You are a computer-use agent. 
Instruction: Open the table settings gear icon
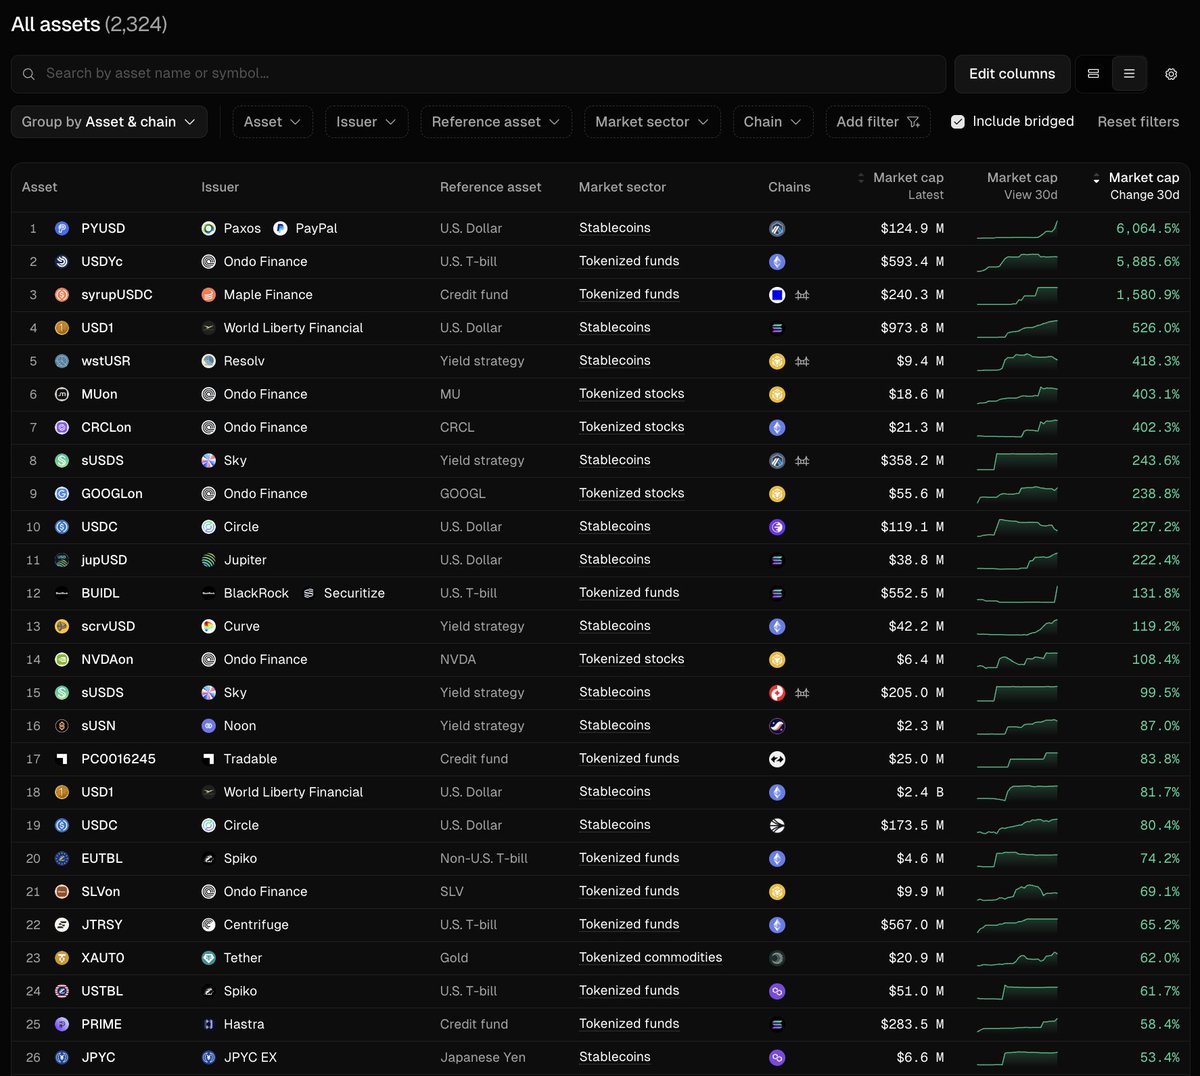pos(1171,74)
